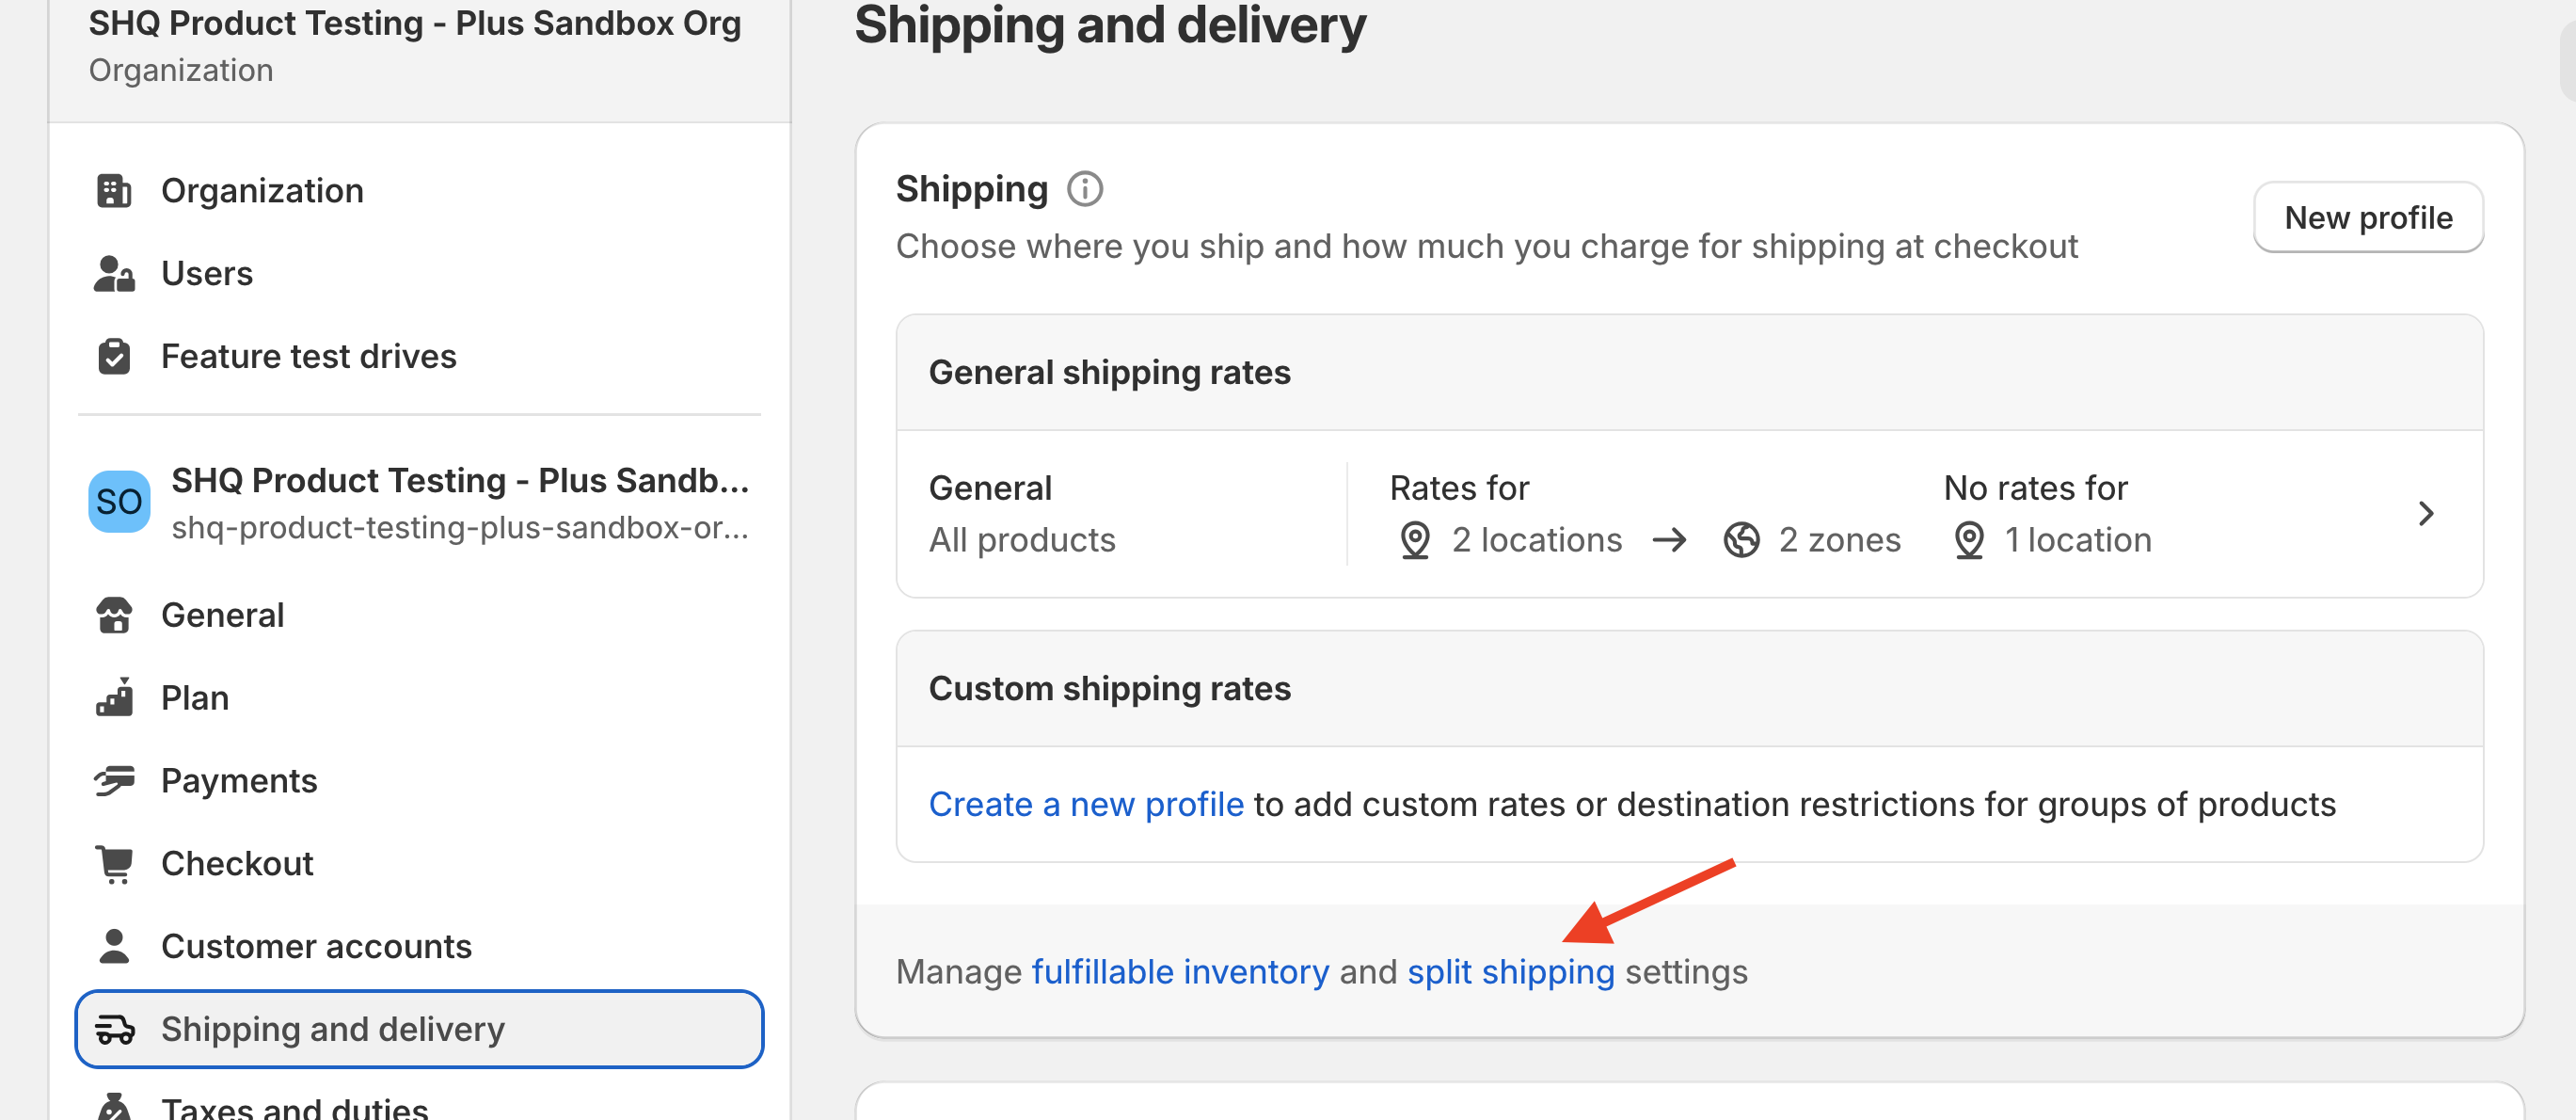Click the Users icon in sidebar
This screenshot has width=2576, height=1120.
coord(114,273)
